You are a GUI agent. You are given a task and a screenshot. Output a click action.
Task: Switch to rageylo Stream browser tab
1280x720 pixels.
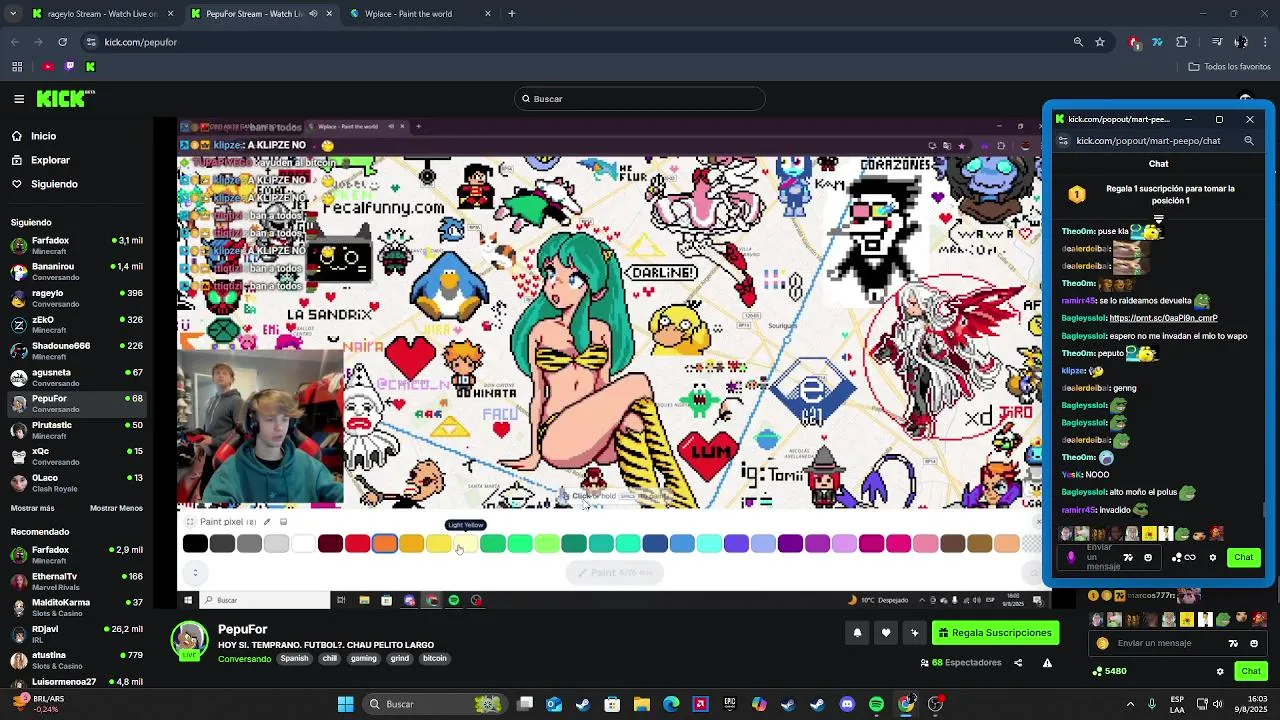click(103, 14)
